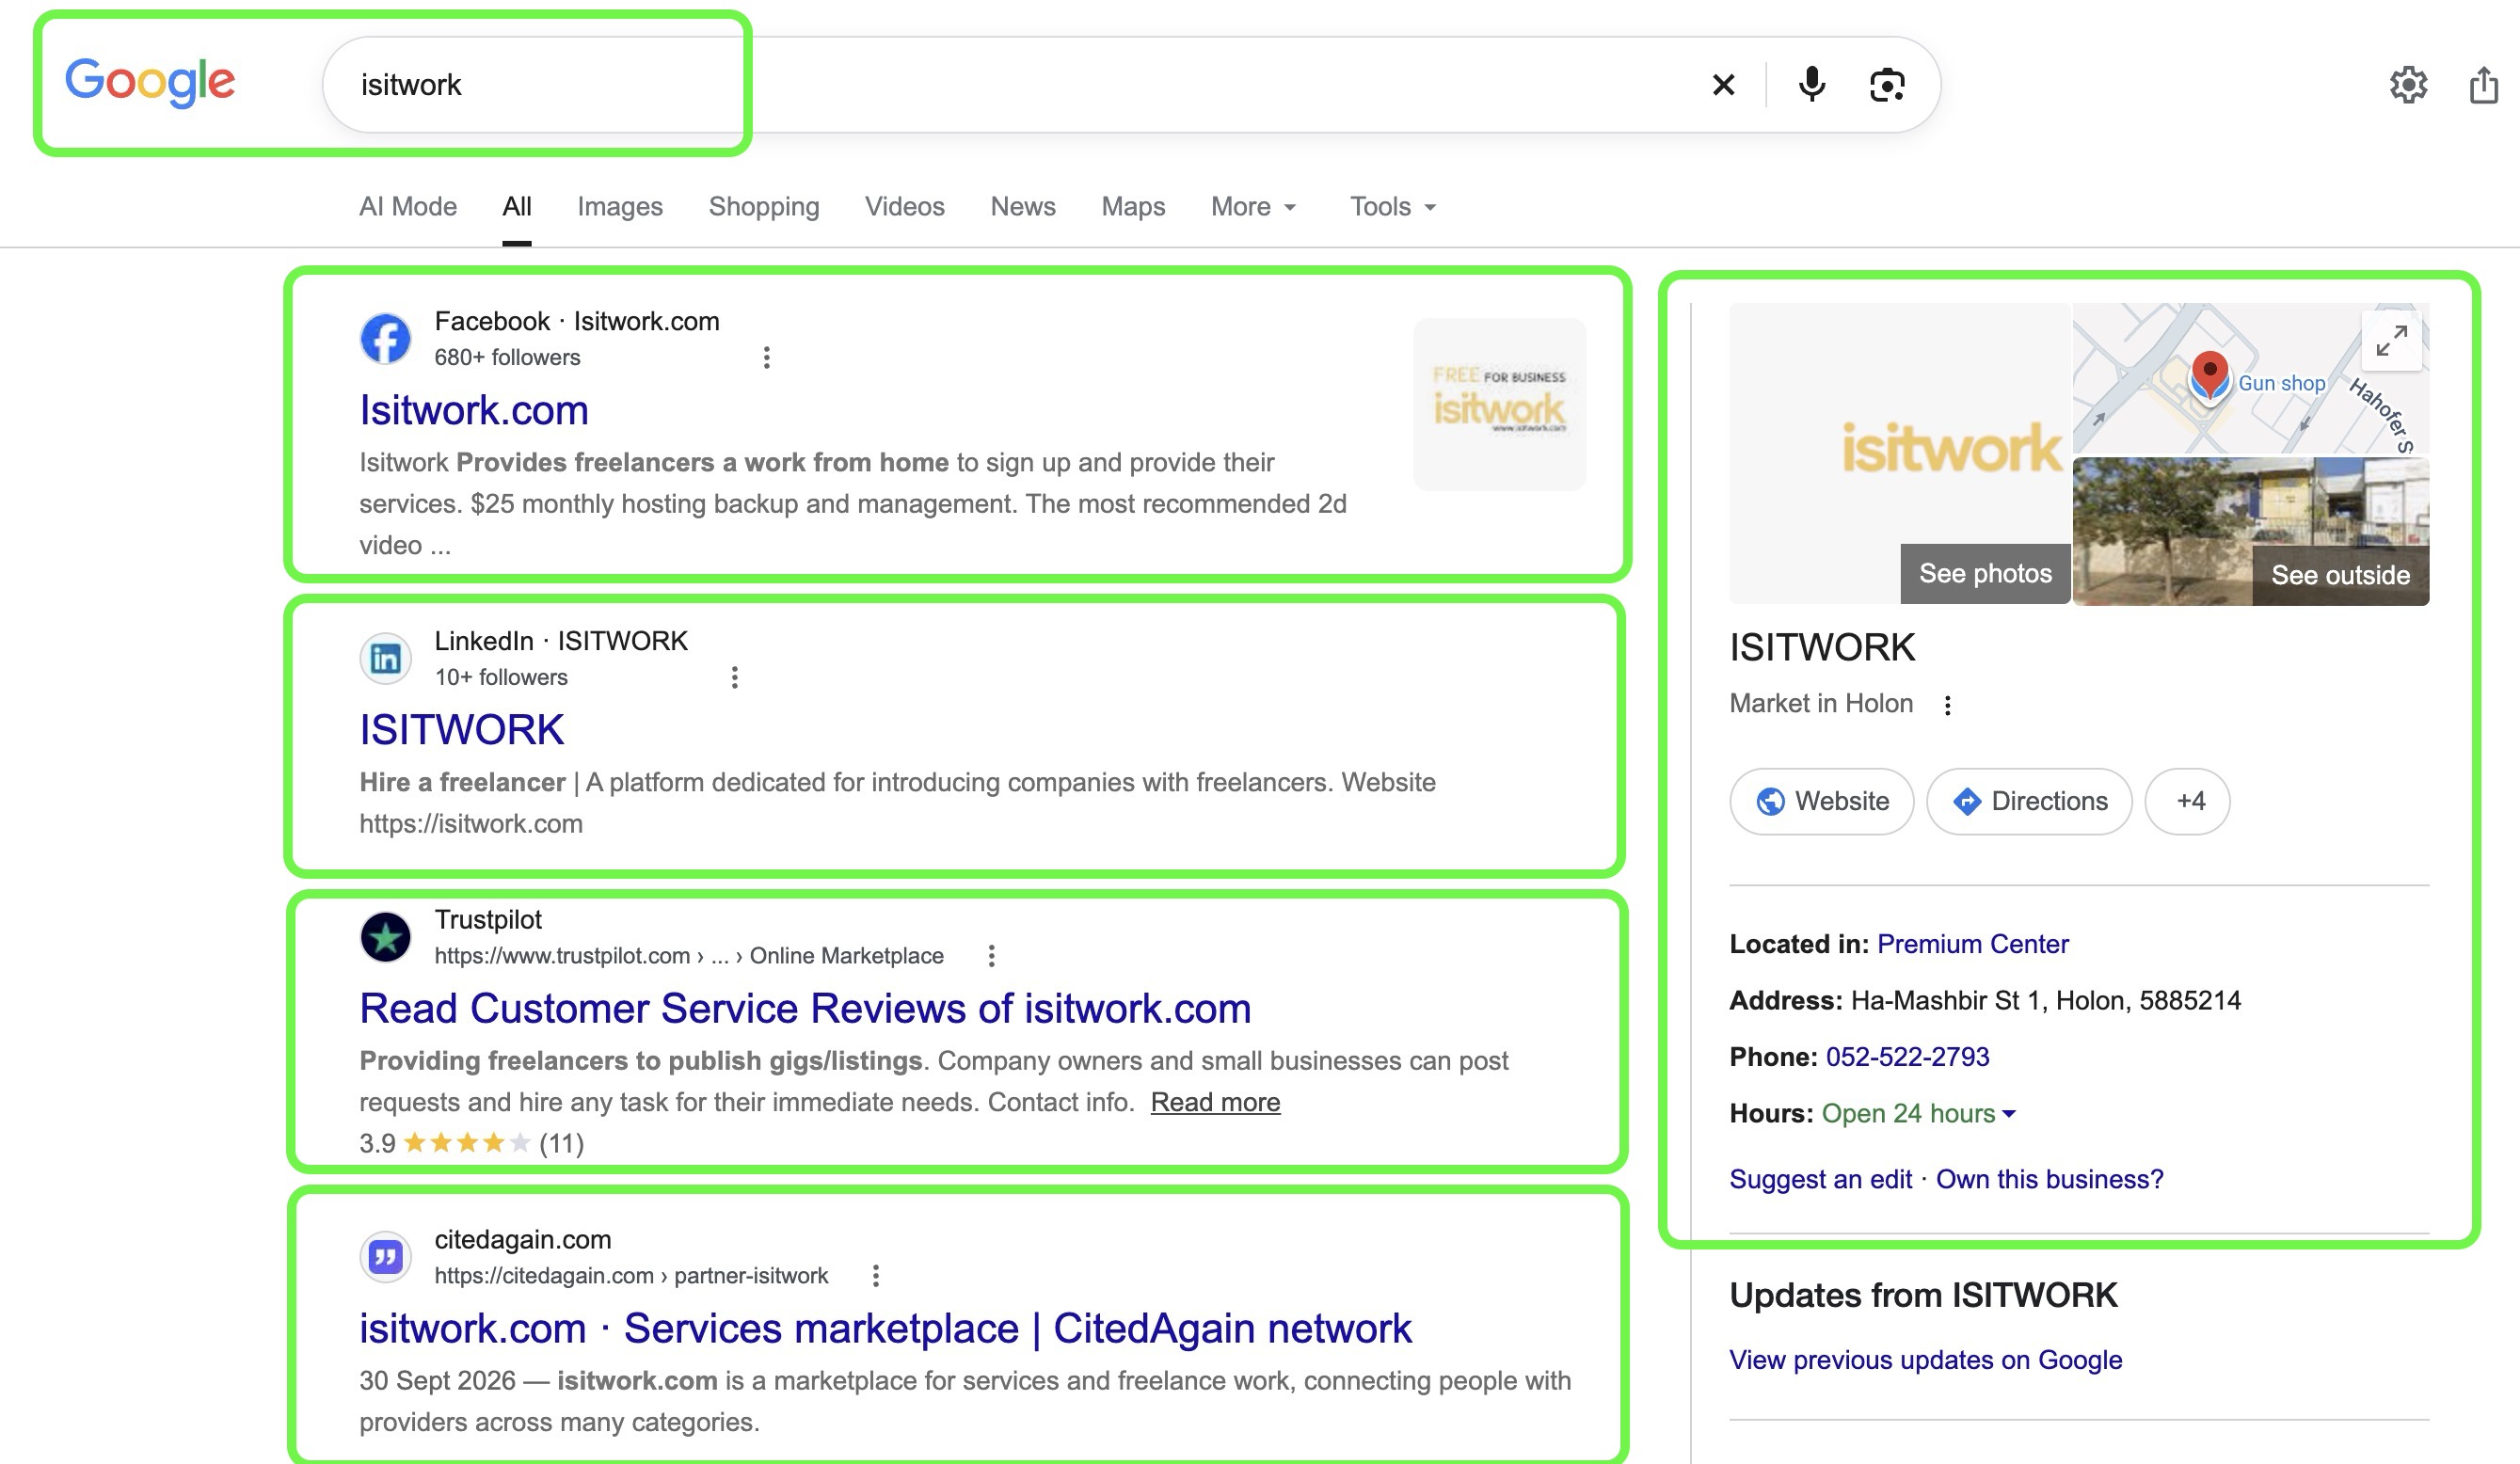Switch to the Shopping tab

(764, 207)
